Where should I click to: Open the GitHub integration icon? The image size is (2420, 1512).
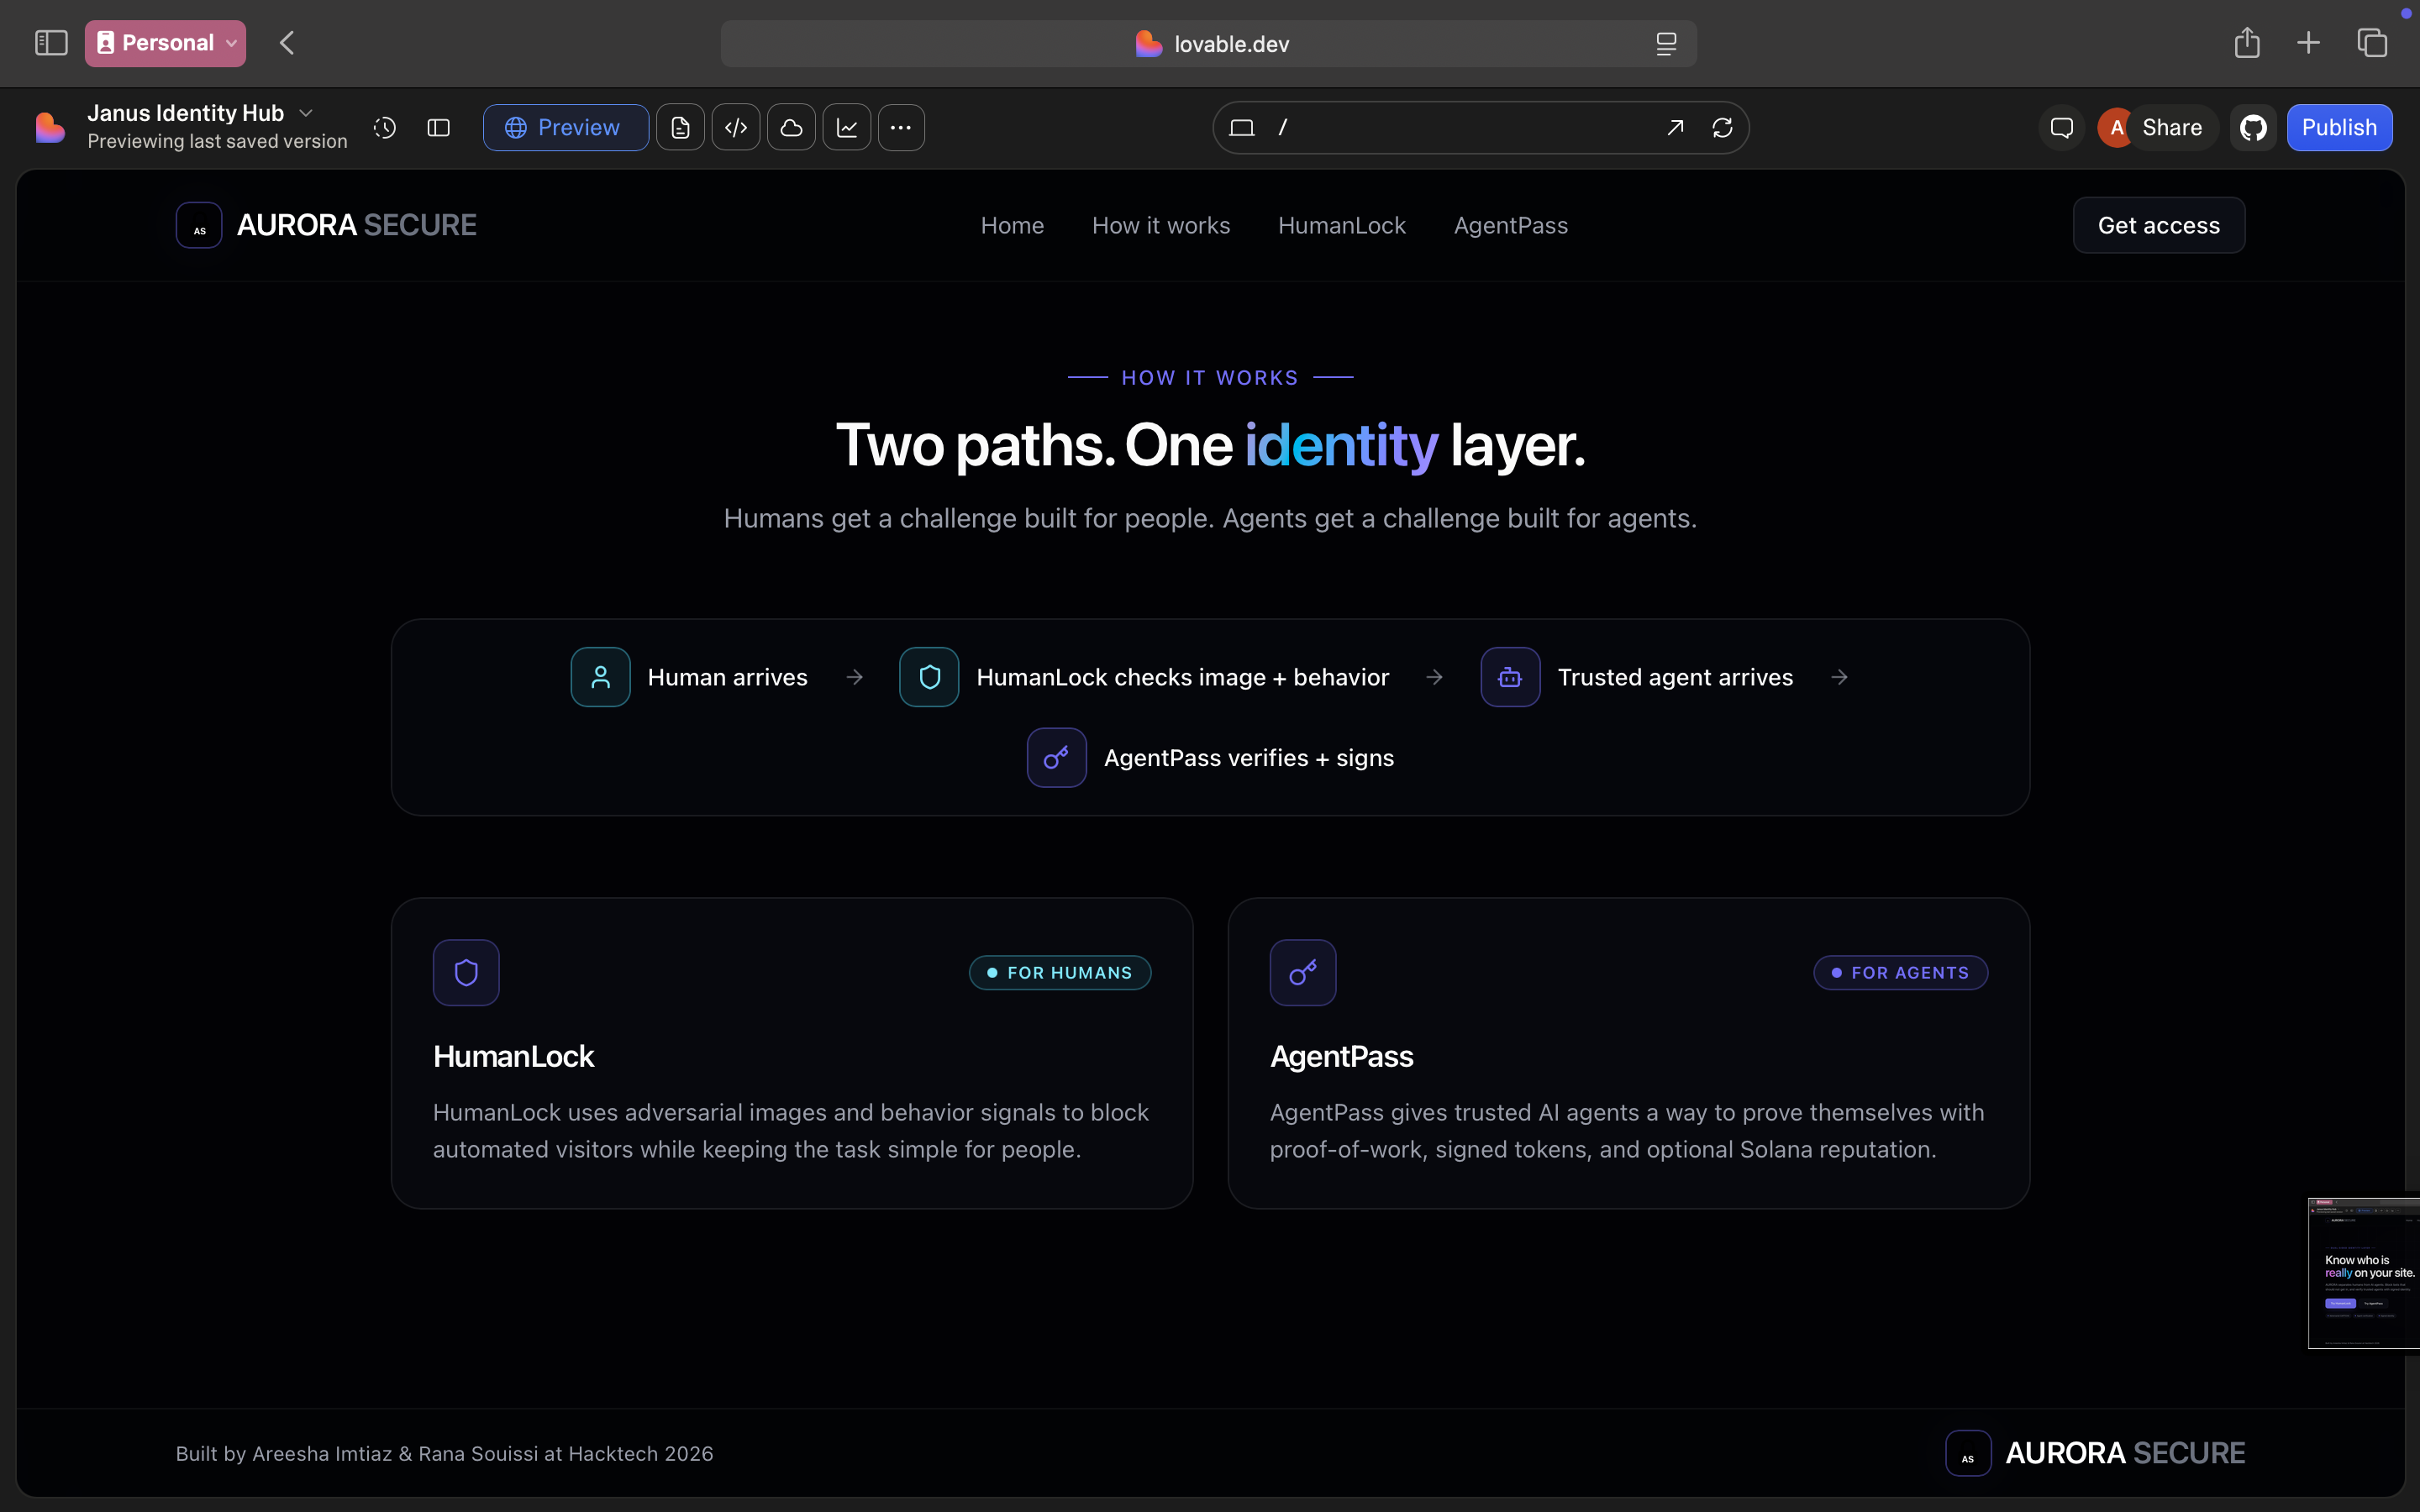click(2253, 128)
